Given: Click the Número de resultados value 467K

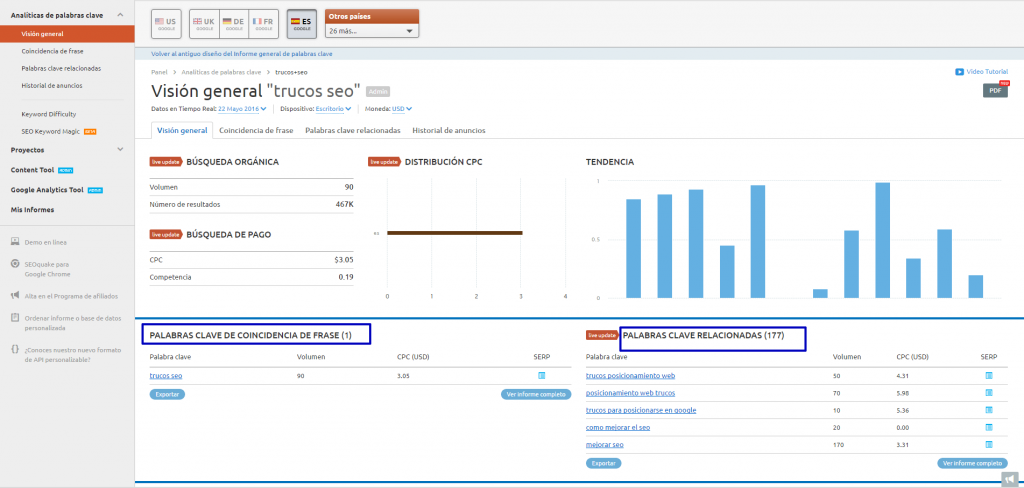Looking at the screenshot, I should (x=344, y=204).
